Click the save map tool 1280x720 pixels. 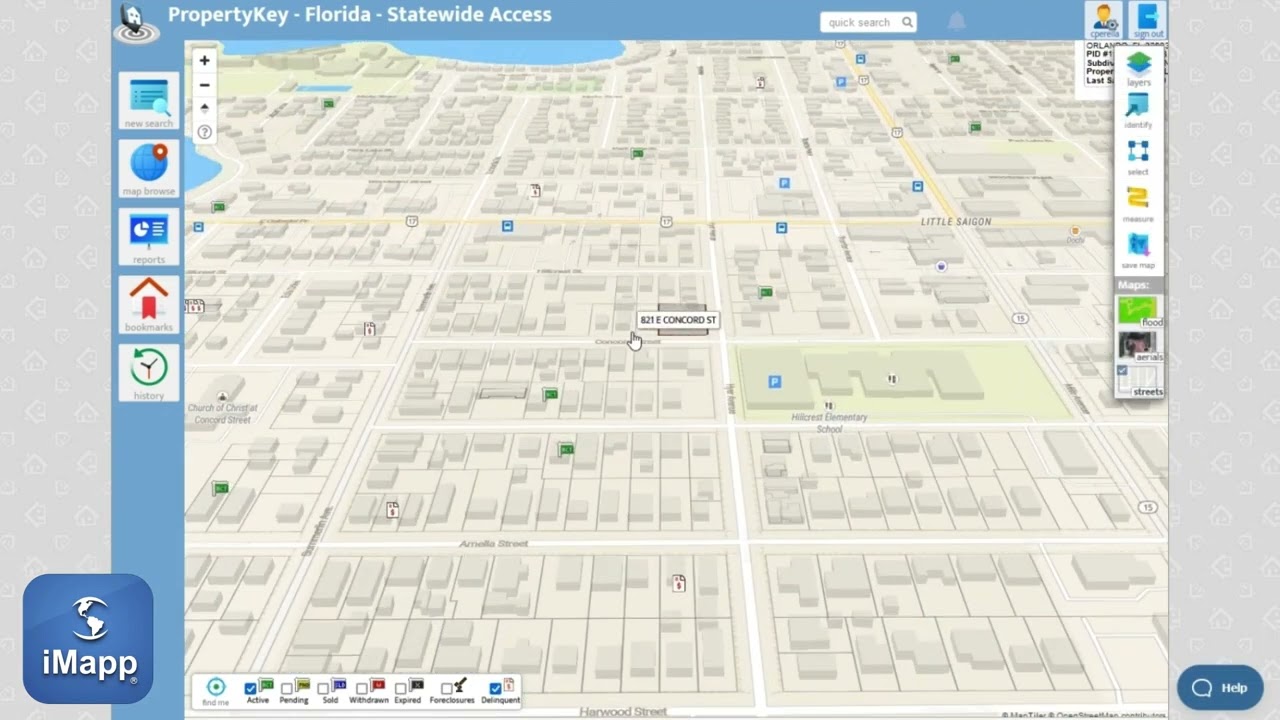[1138, 251]
